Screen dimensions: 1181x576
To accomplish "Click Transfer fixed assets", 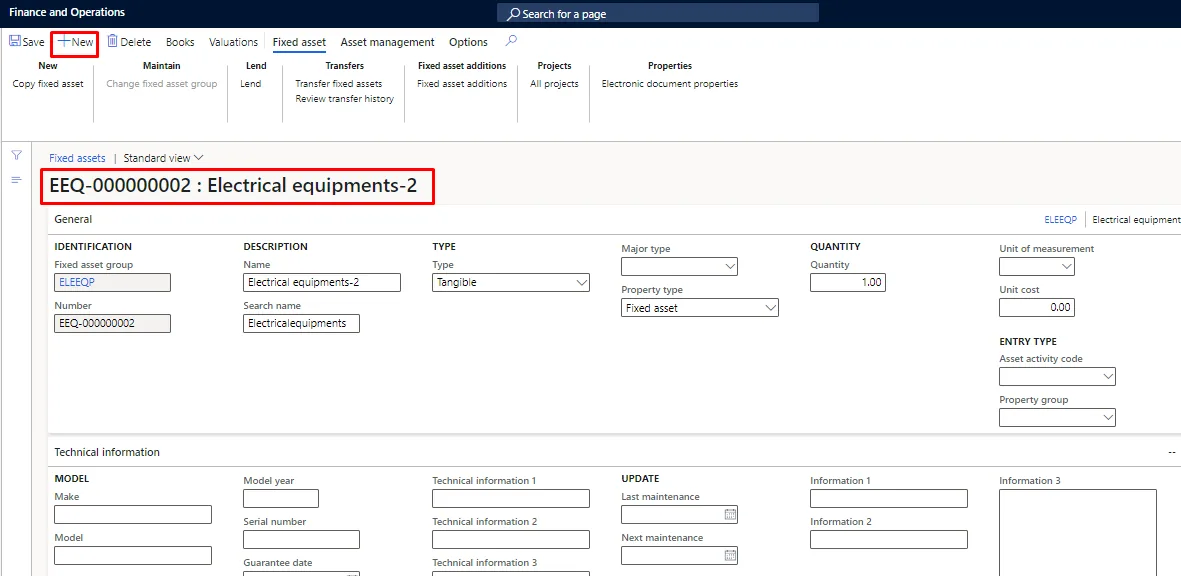I will [x=339, y=84].
